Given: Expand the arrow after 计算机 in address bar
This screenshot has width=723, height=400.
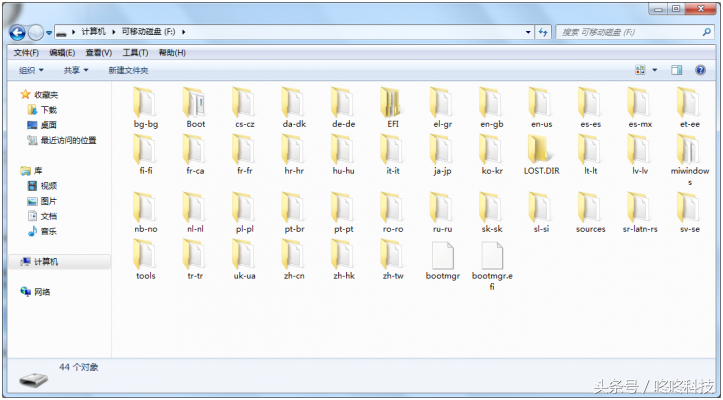Looking at the screenshot, I should point(113,32).
